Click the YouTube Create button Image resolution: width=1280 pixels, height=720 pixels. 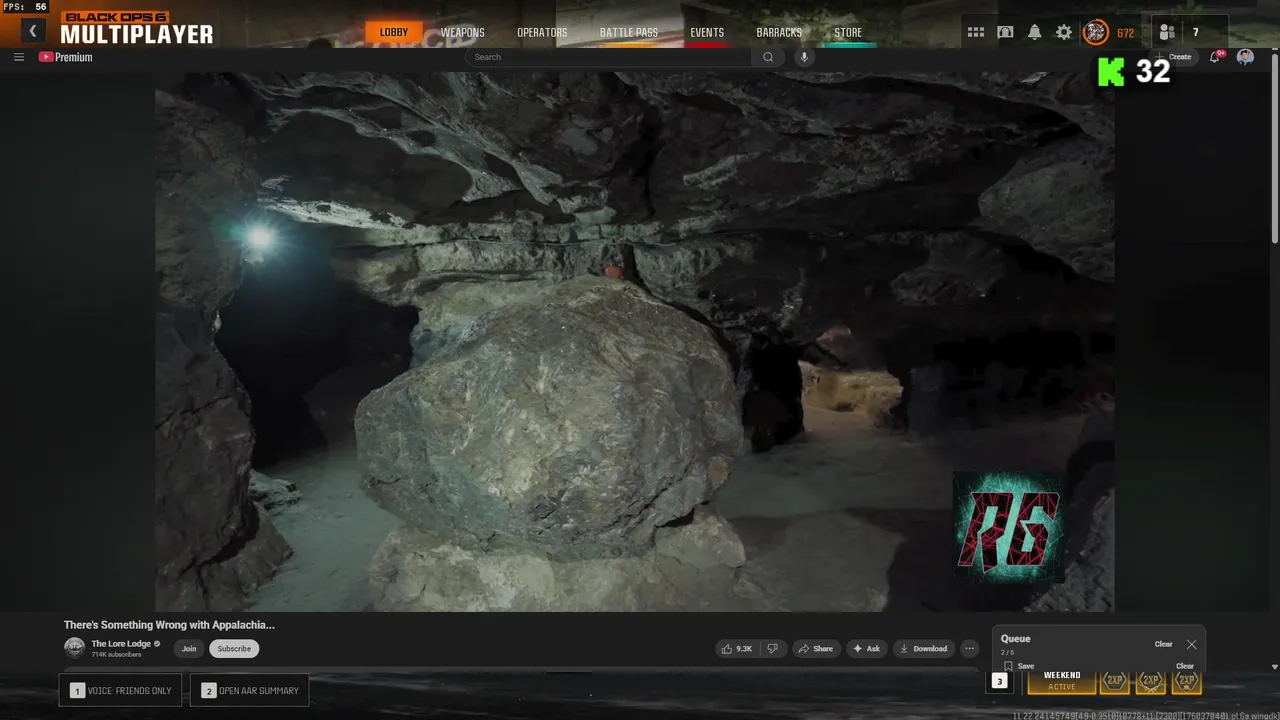coord(1175,57)
